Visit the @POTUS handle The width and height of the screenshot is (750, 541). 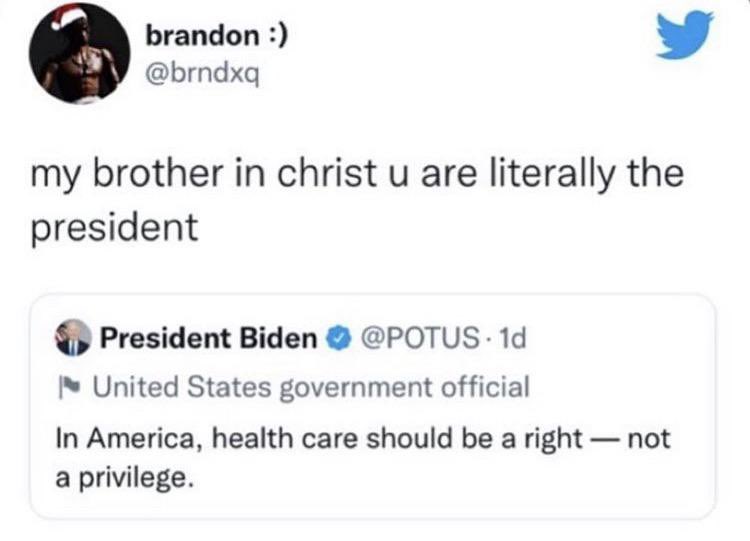click(420, 338)
